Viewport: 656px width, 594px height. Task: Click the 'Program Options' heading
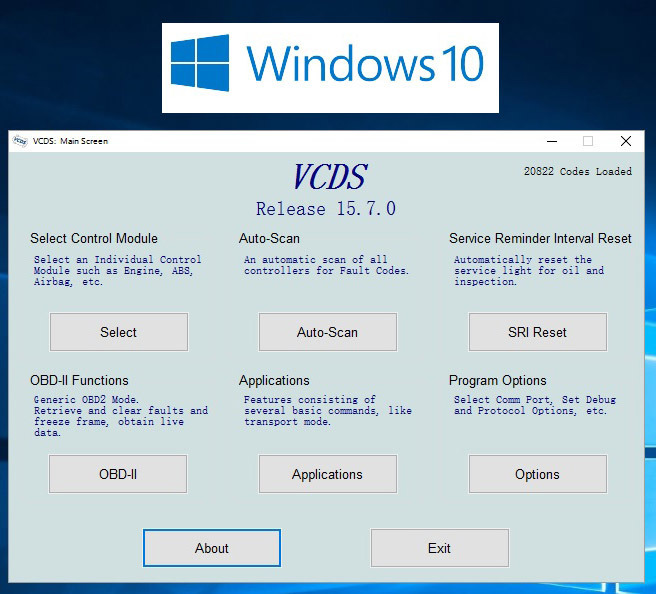[497, 381]
